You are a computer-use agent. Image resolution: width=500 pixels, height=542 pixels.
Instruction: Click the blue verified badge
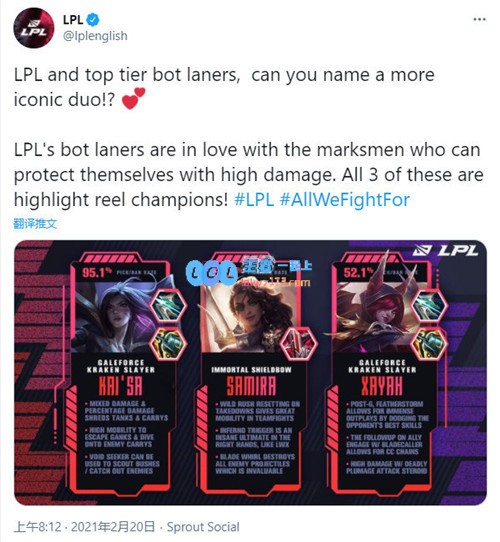pos(93,20)
